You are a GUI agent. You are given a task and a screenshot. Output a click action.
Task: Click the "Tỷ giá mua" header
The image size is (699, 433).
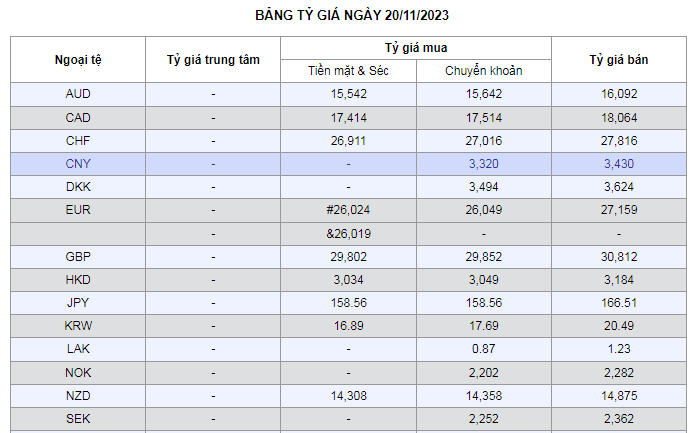click(415, 48)
